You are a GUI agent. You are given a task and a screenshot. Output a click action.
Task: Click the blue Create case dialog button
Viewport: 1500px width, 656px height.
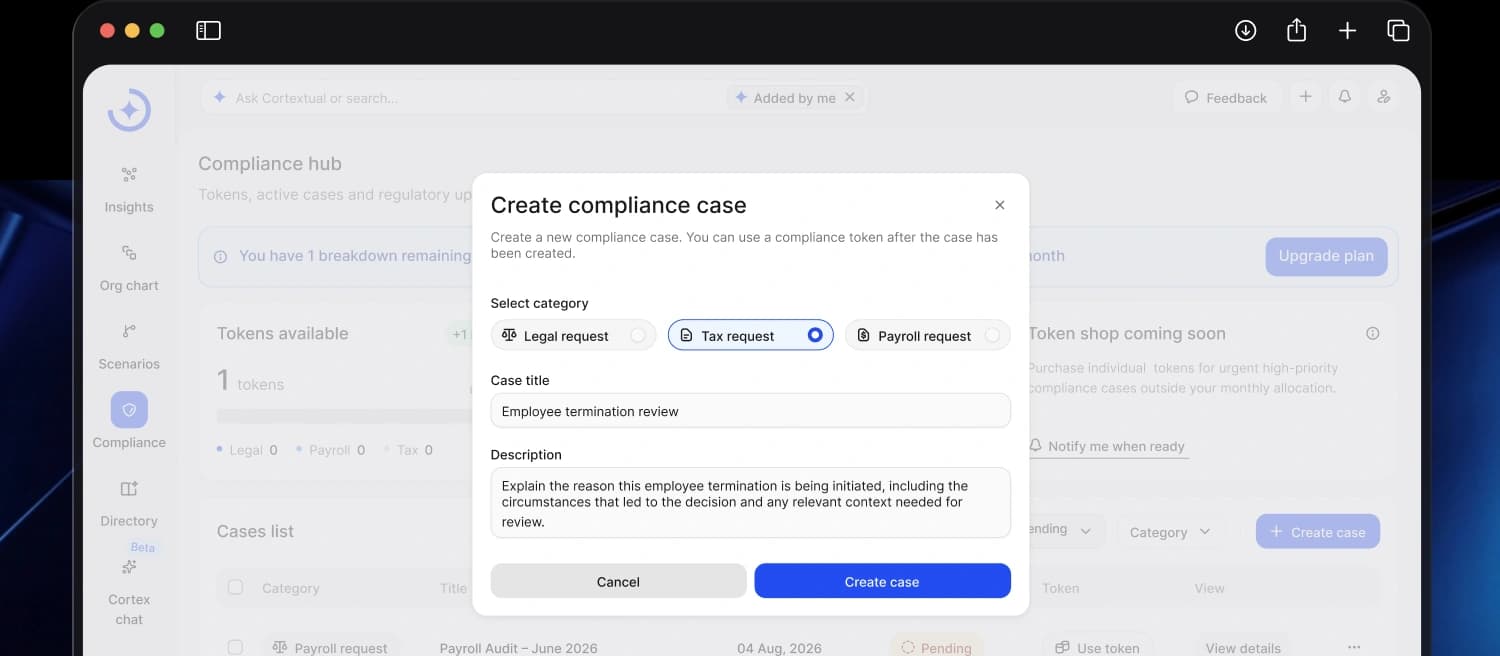tap(882, 581)
